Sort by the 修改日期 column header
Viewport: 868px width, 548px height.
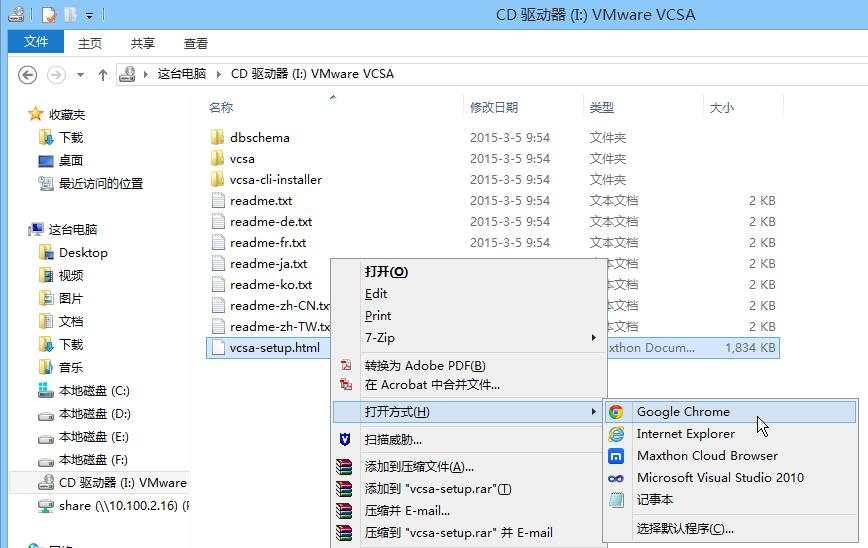494,107
